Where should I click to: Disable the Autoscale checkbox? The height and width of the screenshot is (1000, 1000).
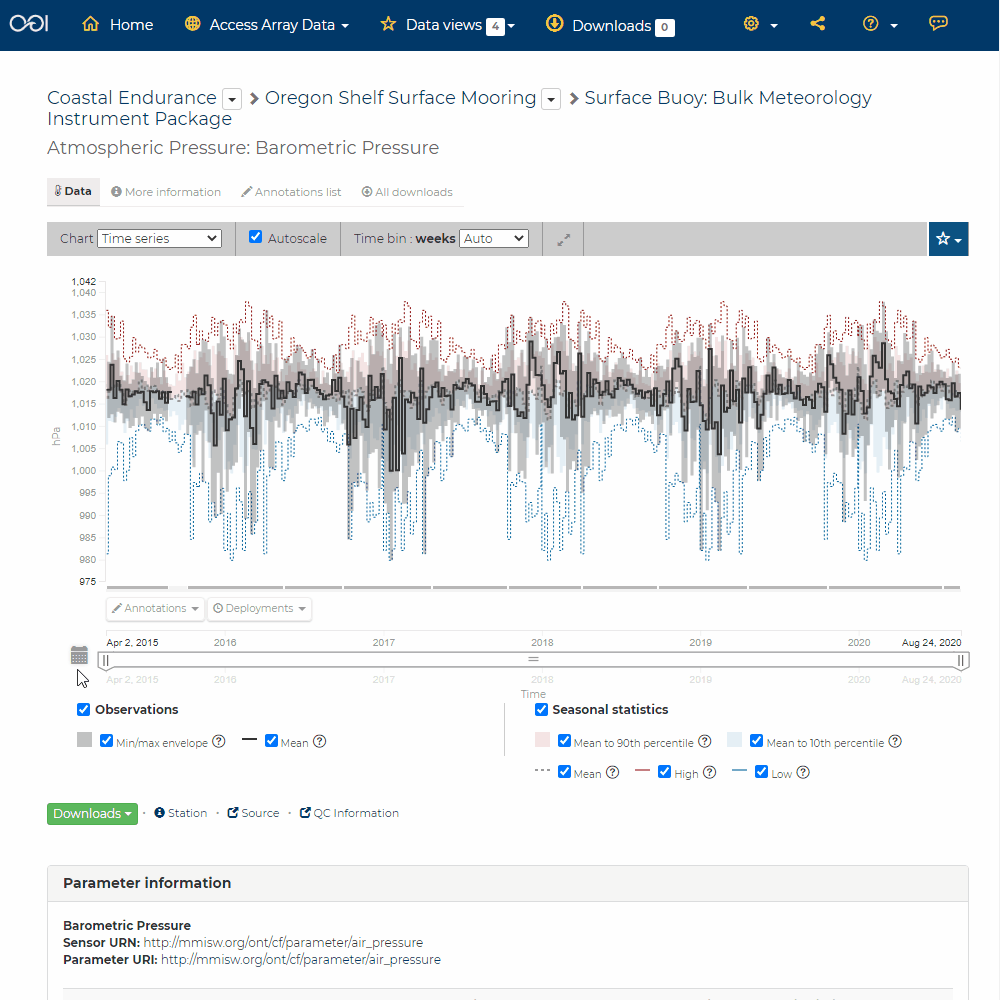tap(256, 236)
